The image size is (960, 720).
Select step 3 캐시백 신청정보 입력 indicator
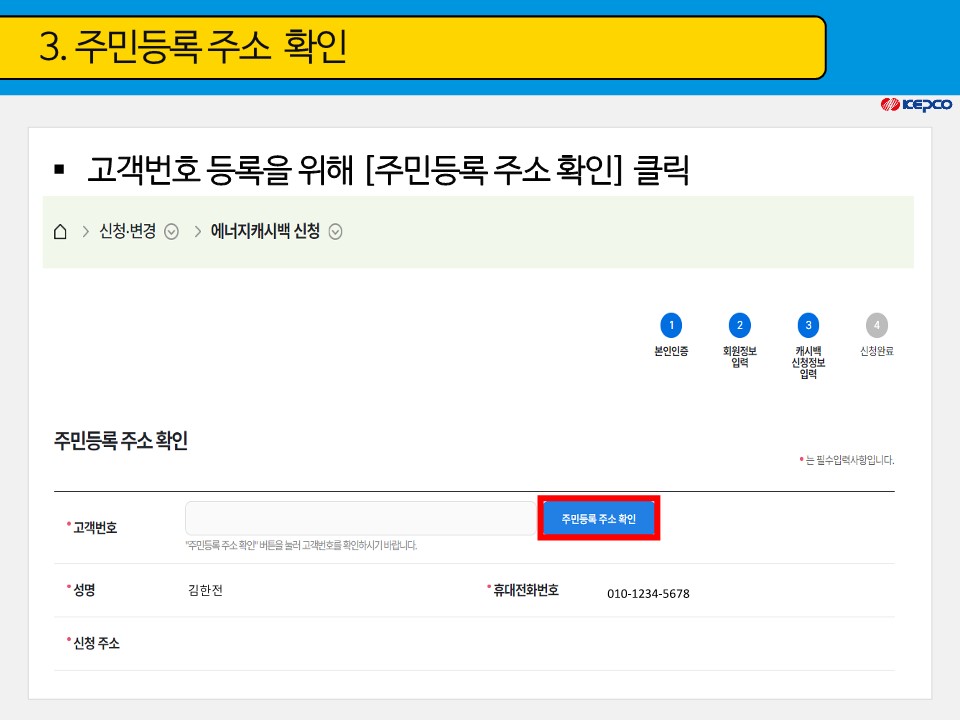pos(808,324)
